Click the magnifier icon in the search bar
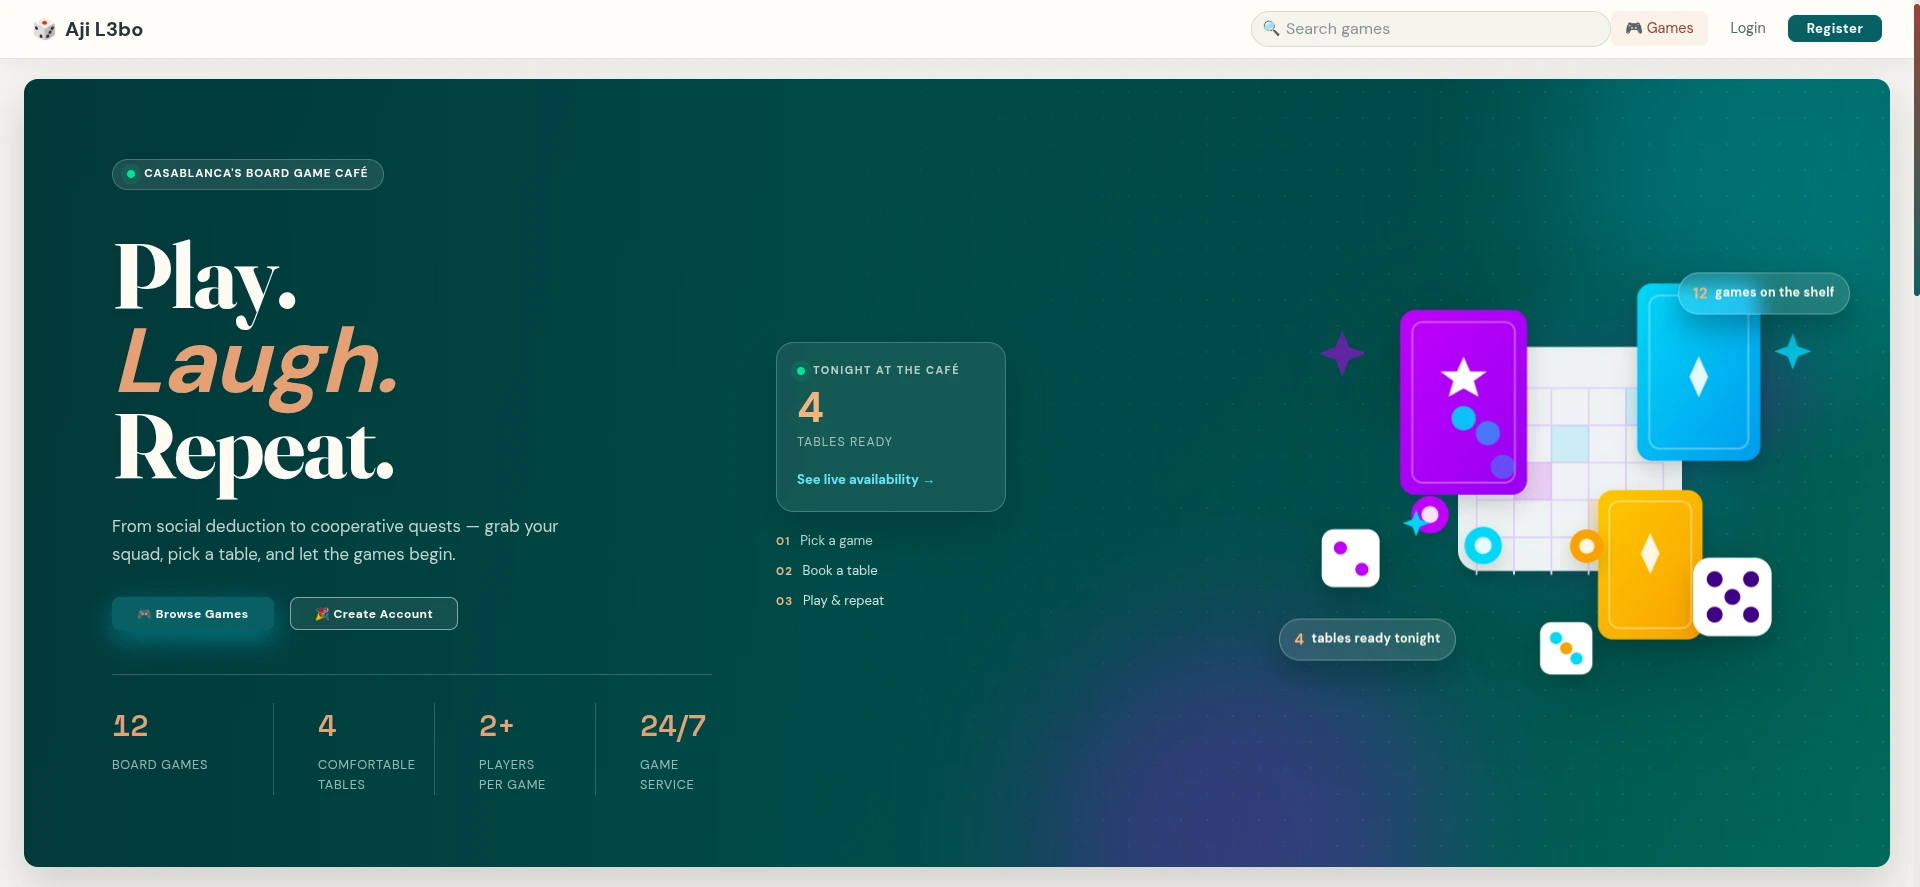The image size is (1920, 887). click(1271, 28)
